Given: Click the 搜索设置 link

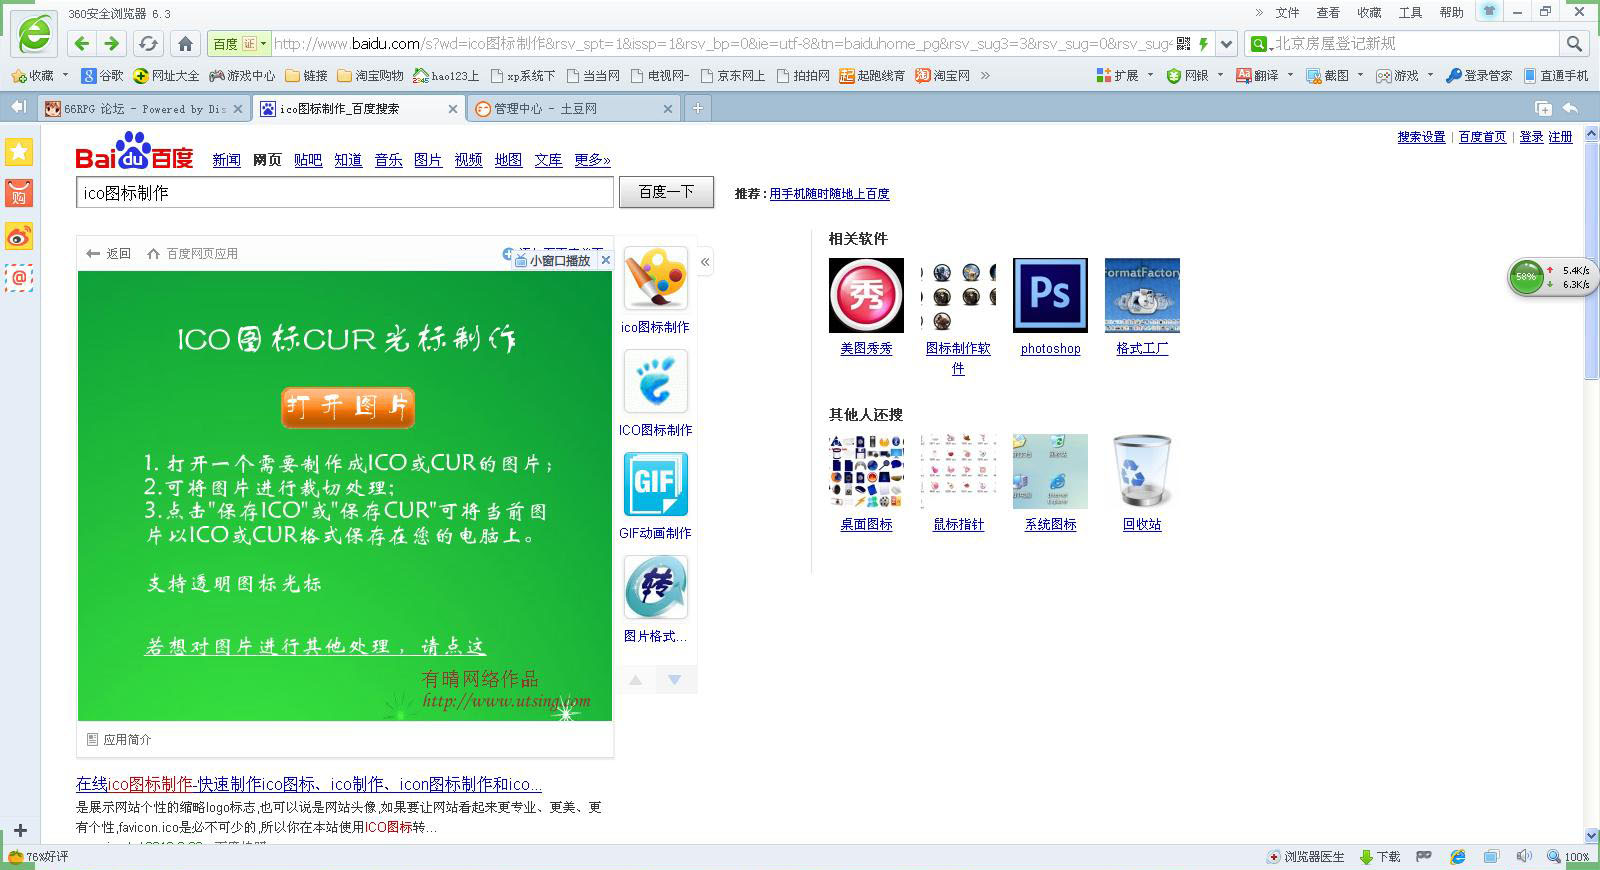Looking at the screenshot, I should point(1421,137).
